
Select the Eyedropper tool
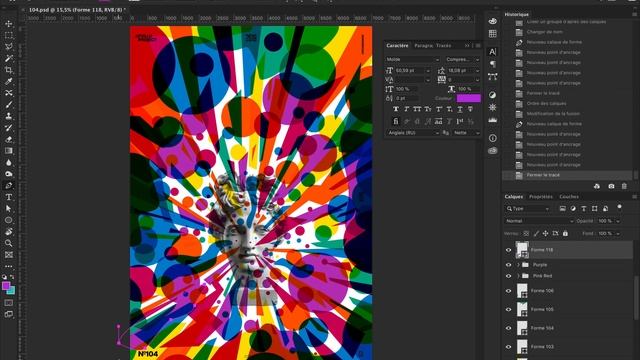(9, 81)
